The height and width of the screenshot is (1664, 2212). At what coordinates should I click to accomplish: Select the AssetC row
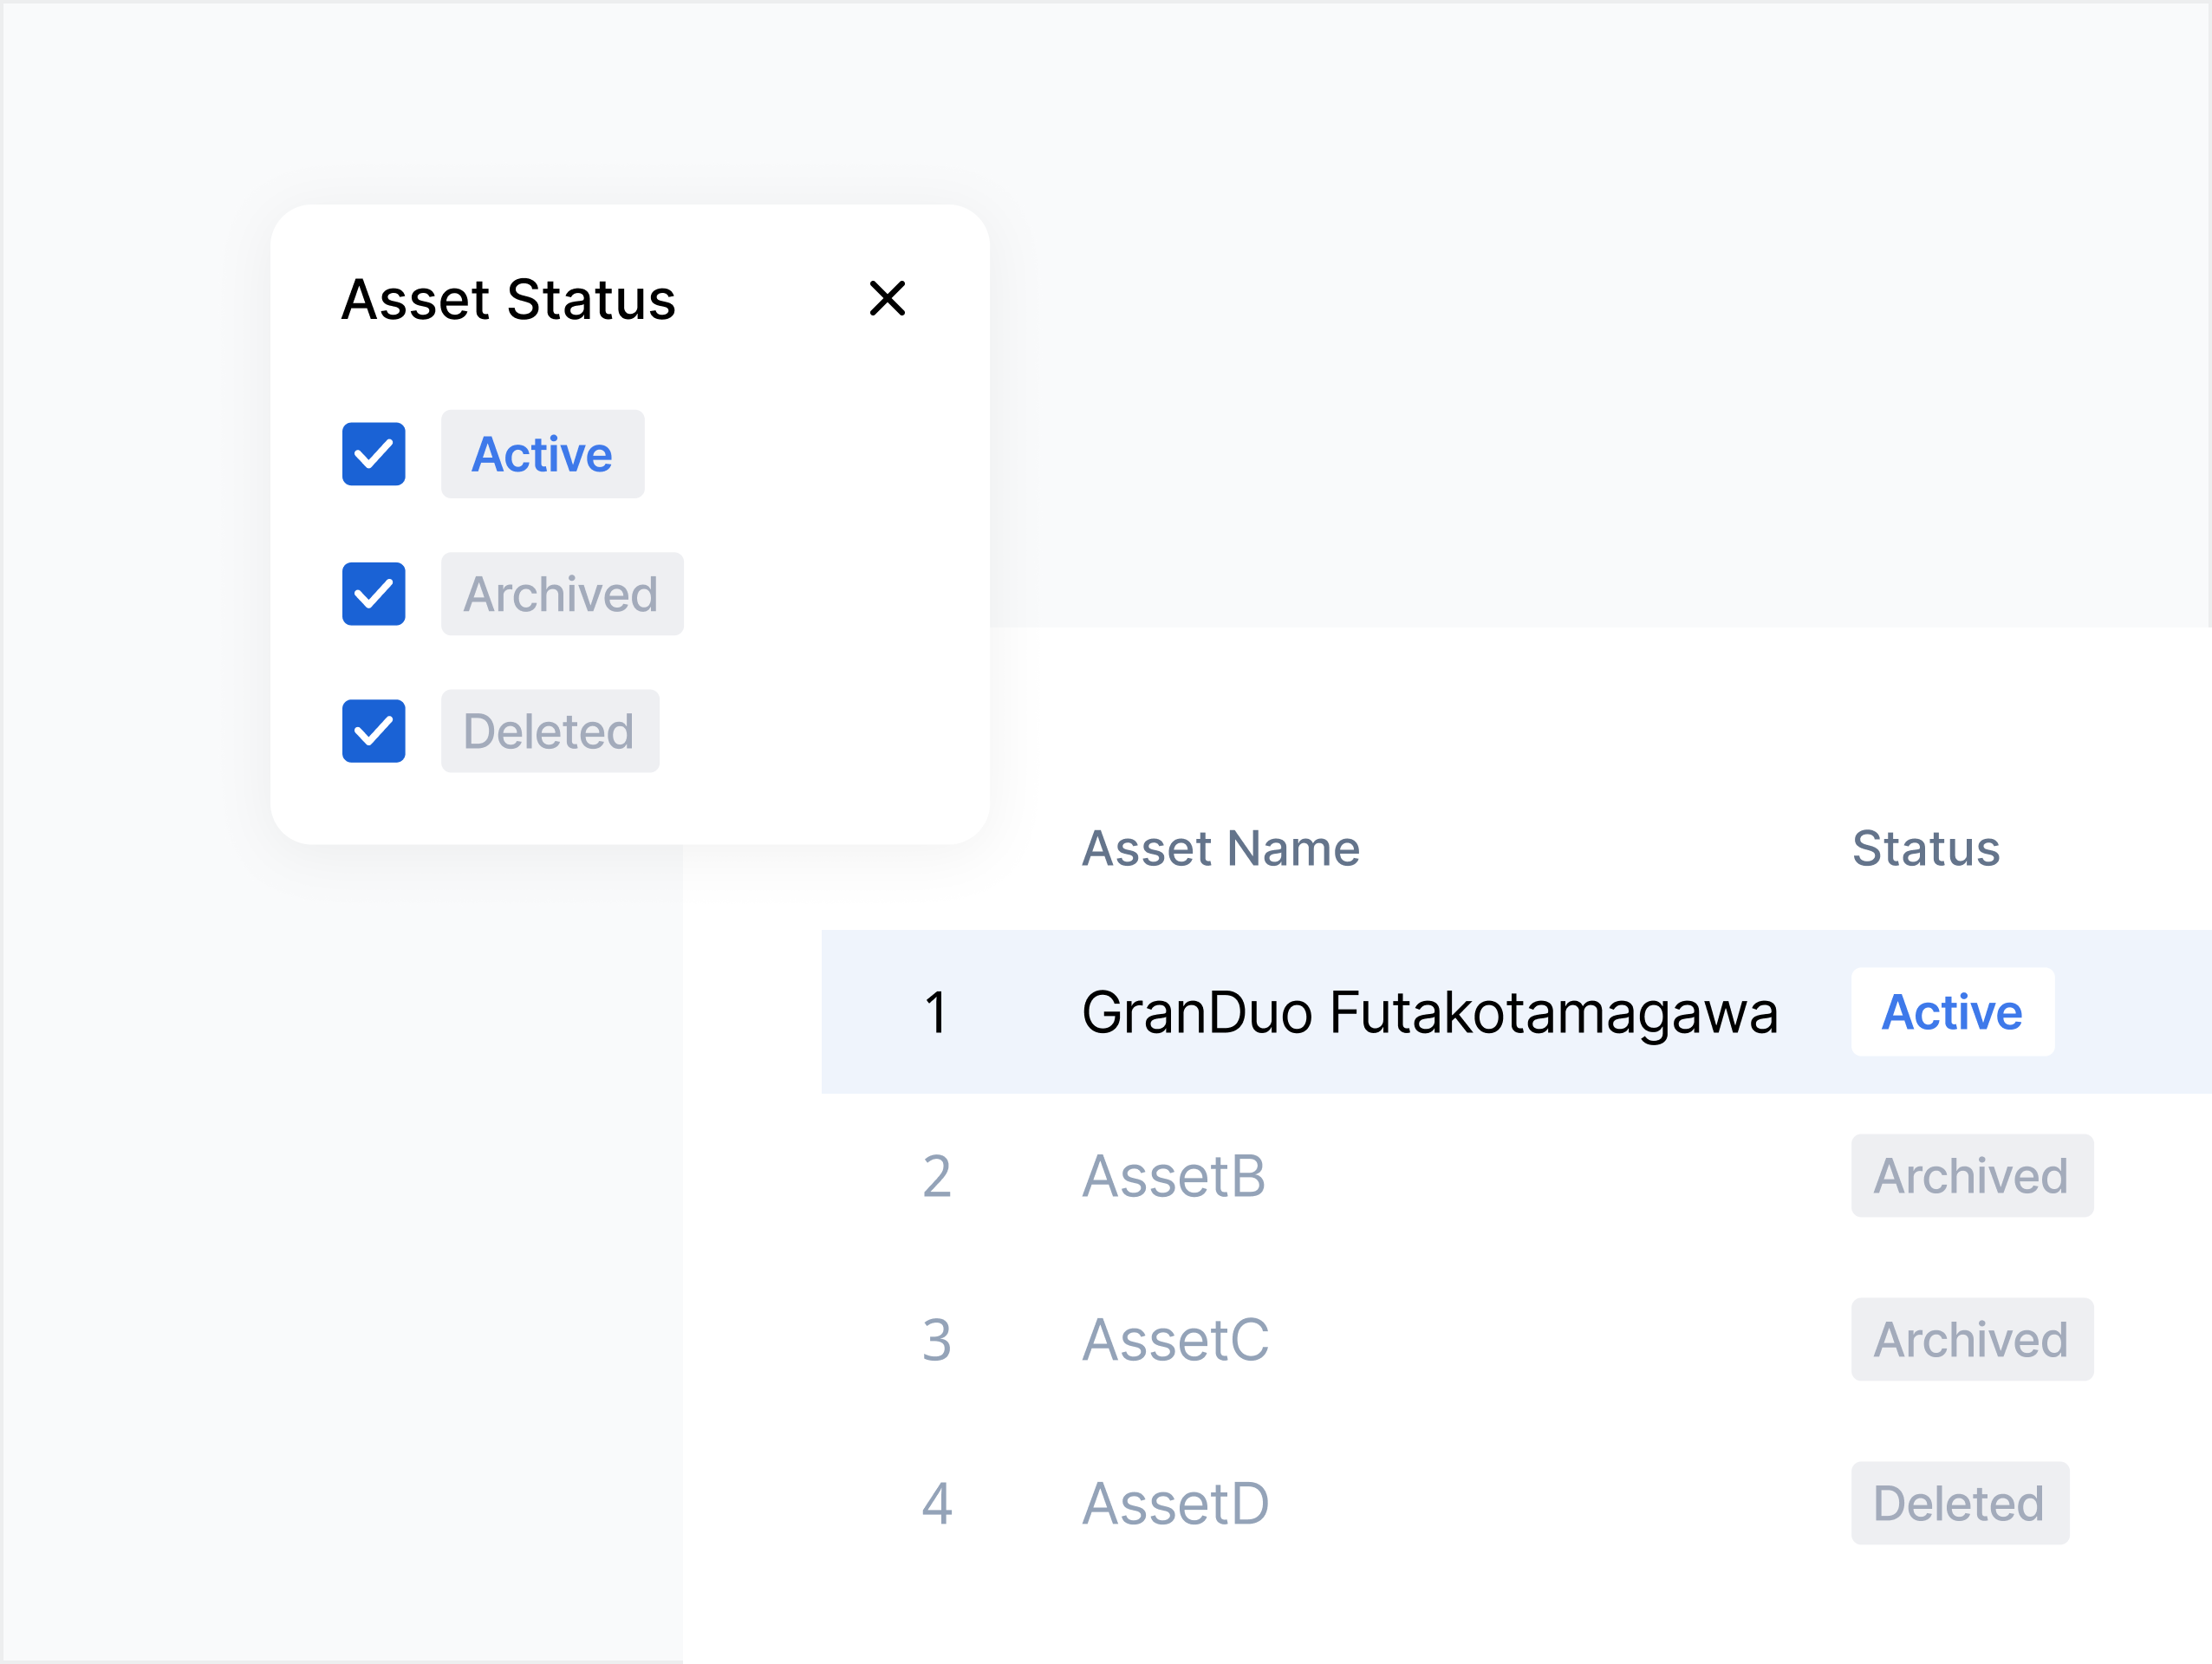[1175, 1340]
